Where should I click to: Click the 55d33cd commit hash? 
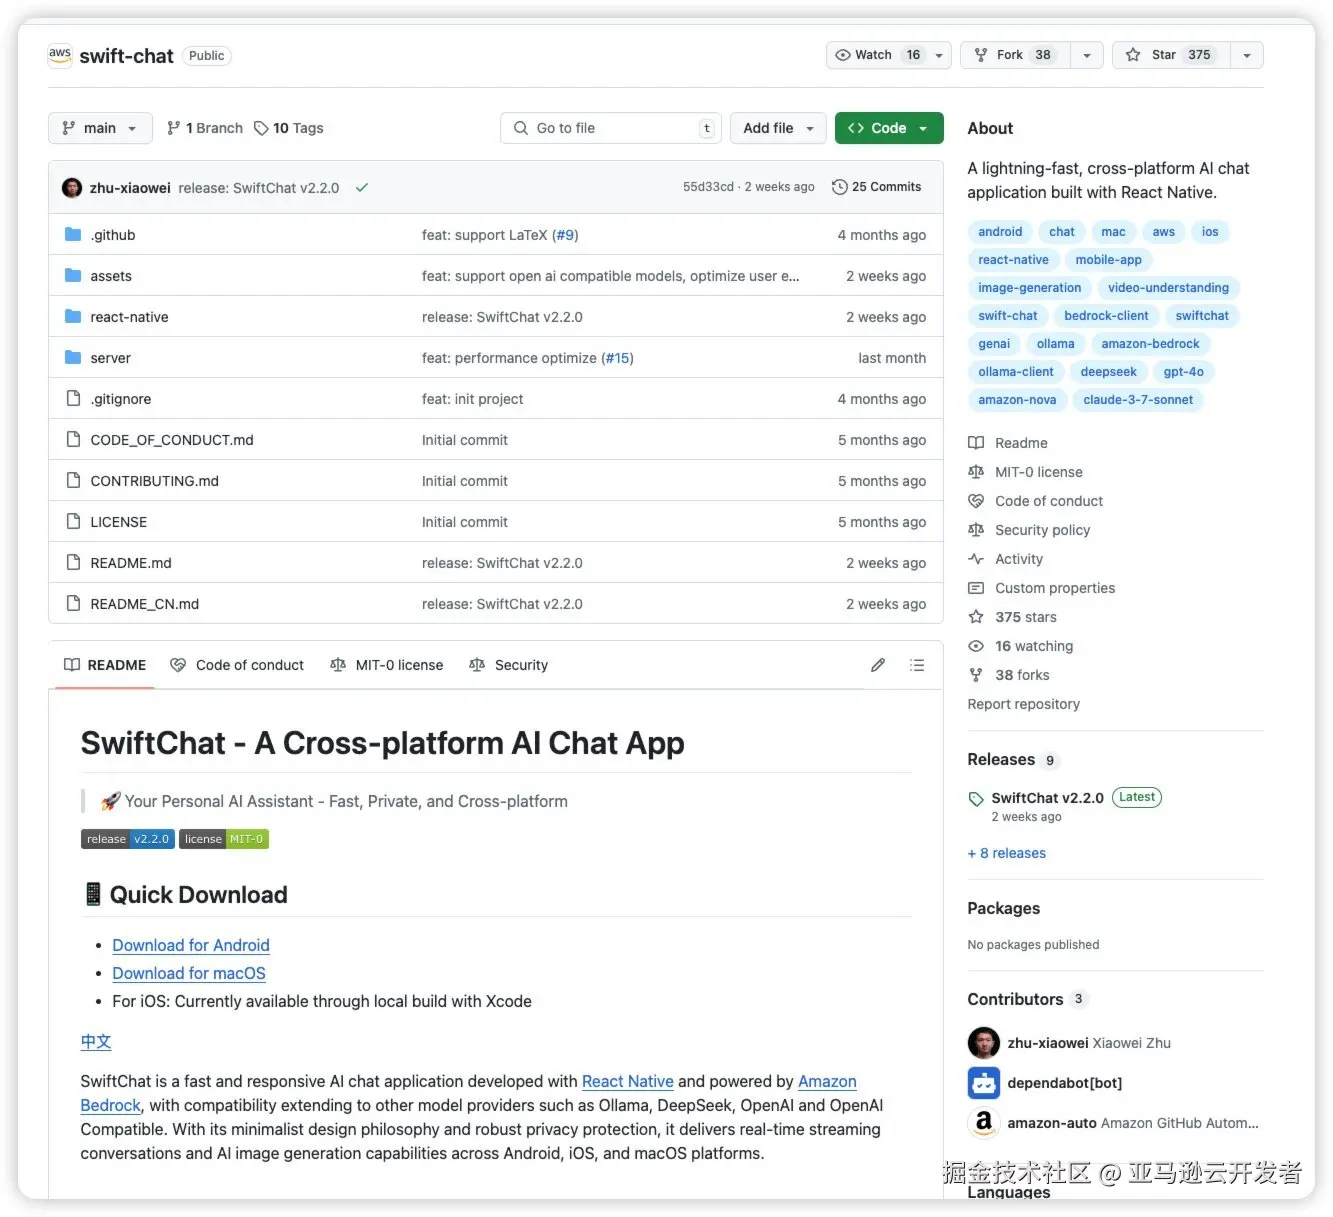pos(708,187)
